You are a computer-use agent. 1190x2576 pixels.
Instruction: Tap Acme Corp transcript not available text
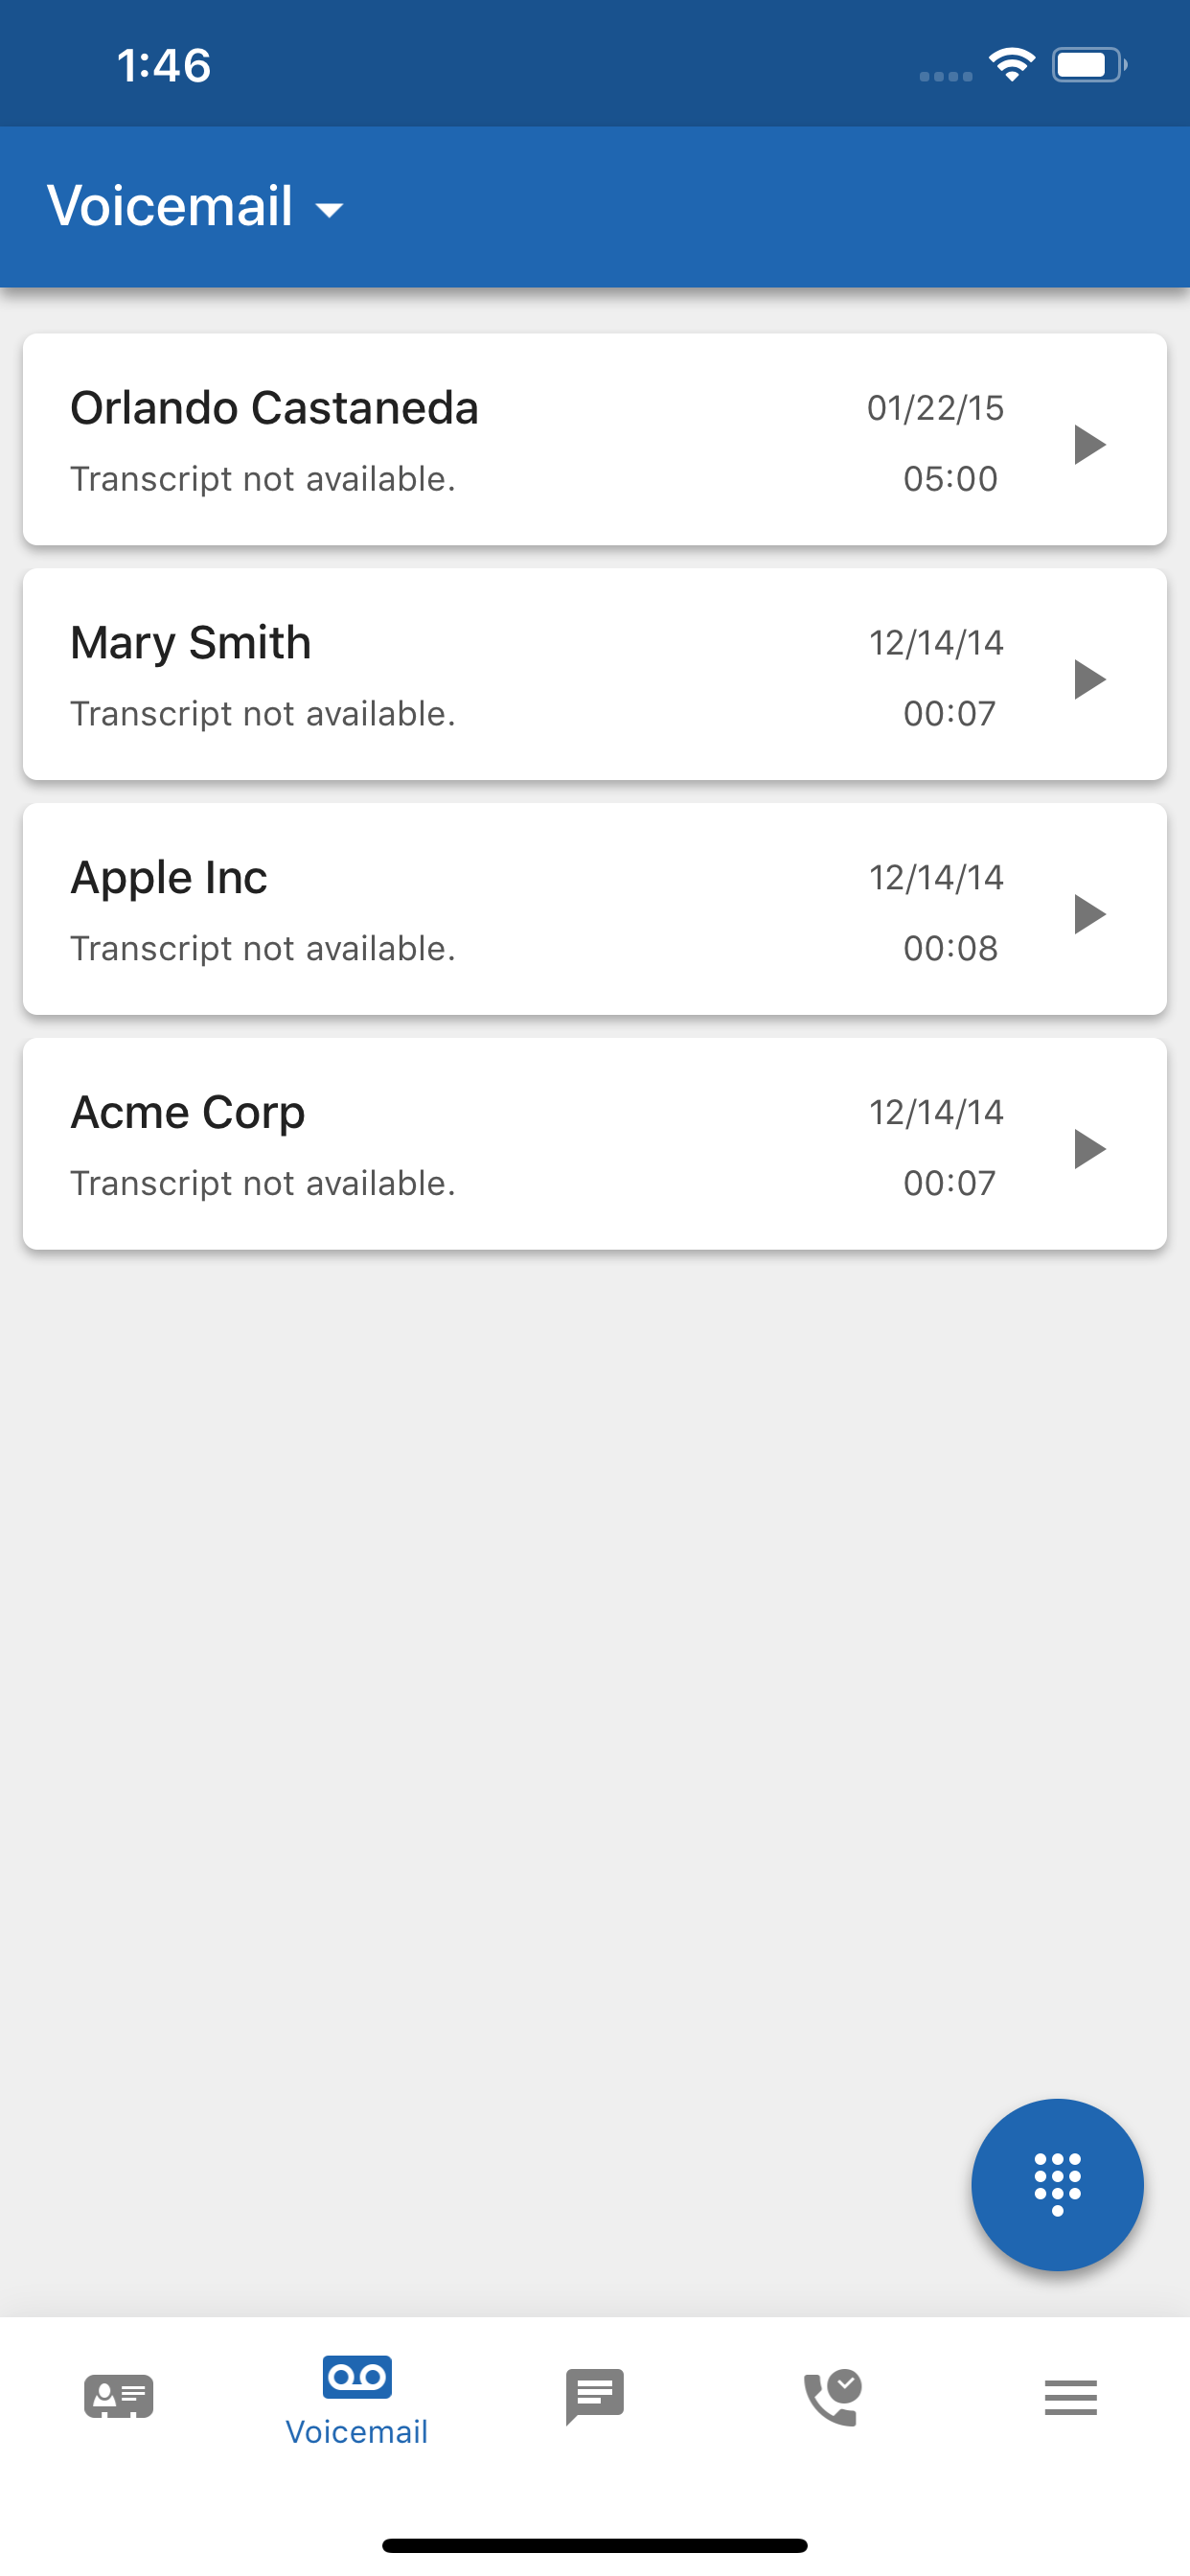tap(263, 1183)
